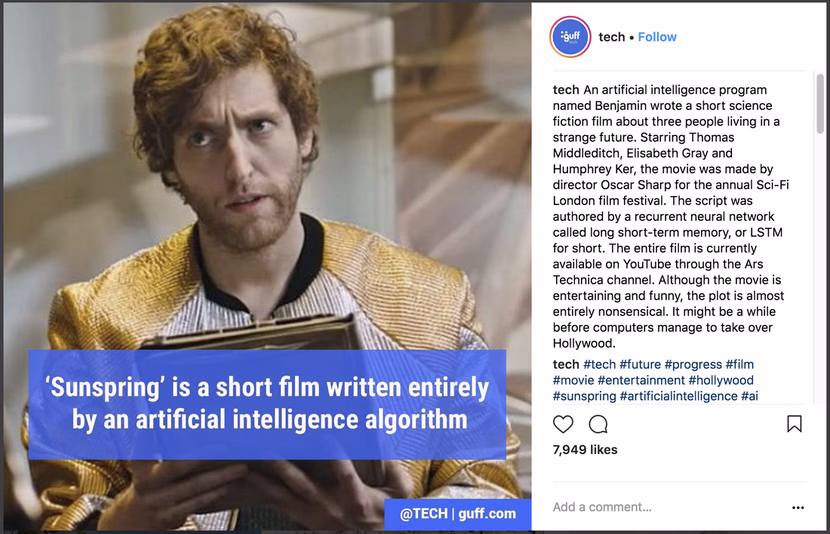The image size is (830, 534).
Task: Open the #movie hashtag
Action: coord(573,380)
